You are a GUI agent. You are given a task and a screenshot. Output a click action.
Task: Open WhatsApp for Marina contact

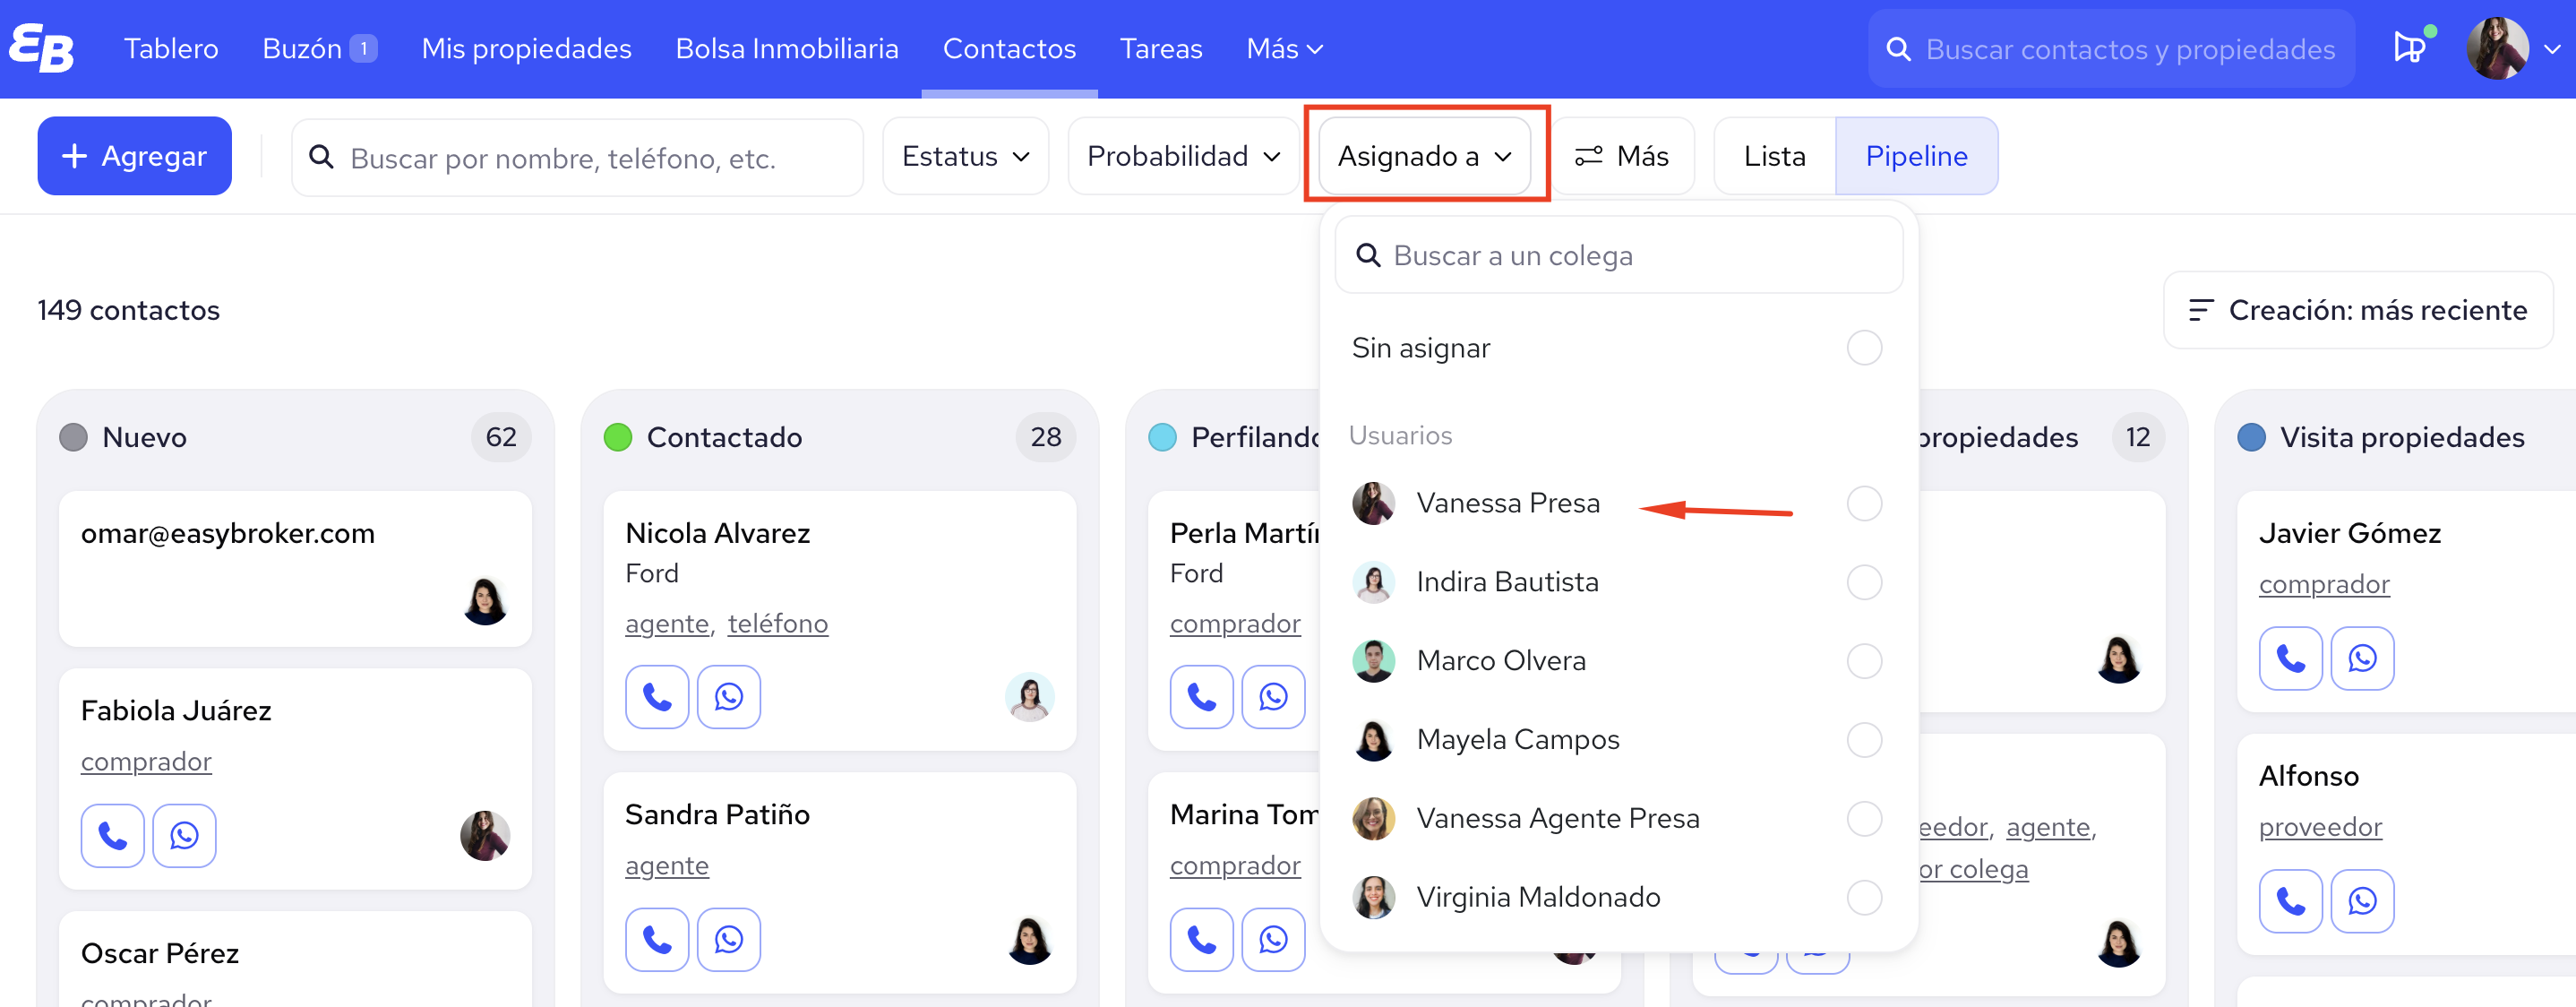pos(1274,939)
